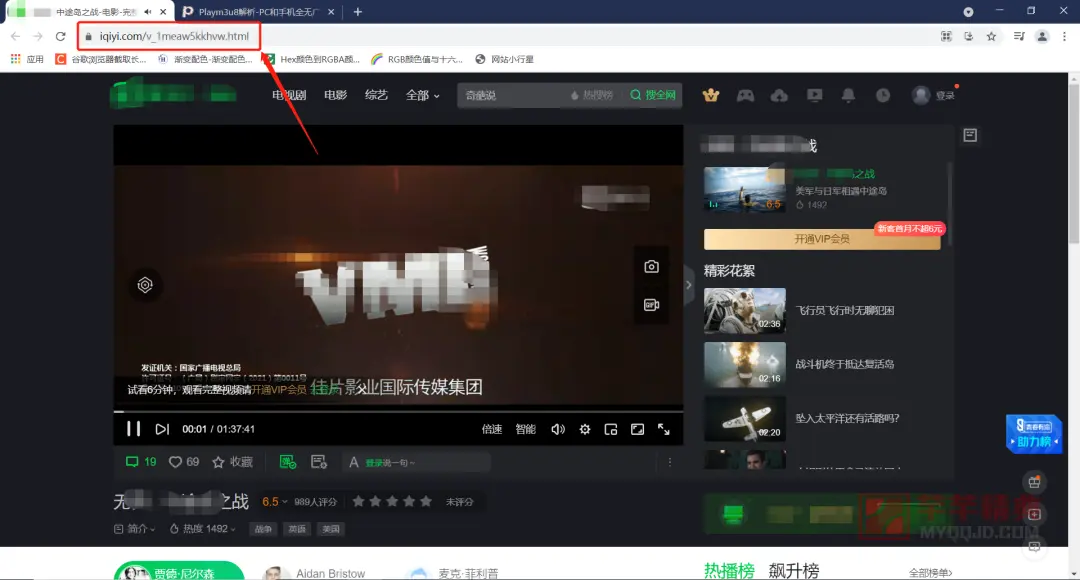Open the 助力榜 floating badge
This screenshot has width=1080, height=580.
pos(1034,434)
